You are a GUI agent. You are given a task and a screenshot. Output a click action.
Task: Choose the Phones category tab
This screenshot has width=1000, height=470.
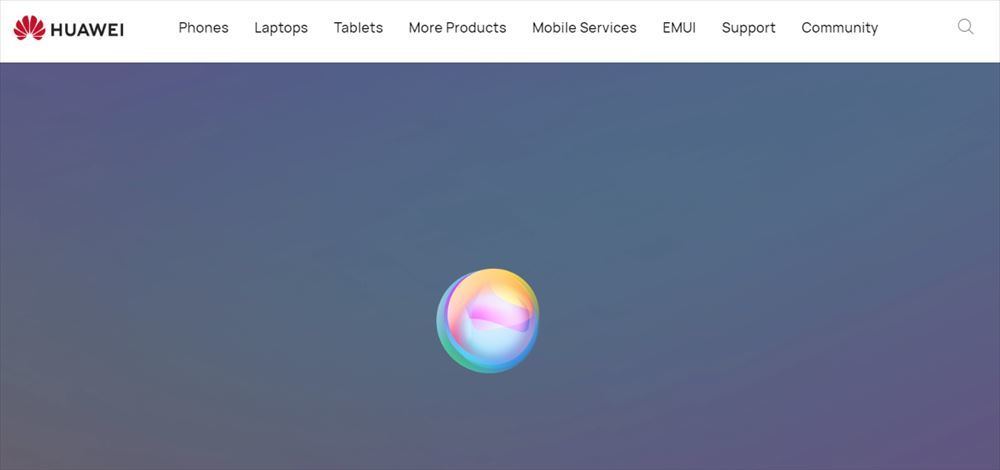[203, 27]
